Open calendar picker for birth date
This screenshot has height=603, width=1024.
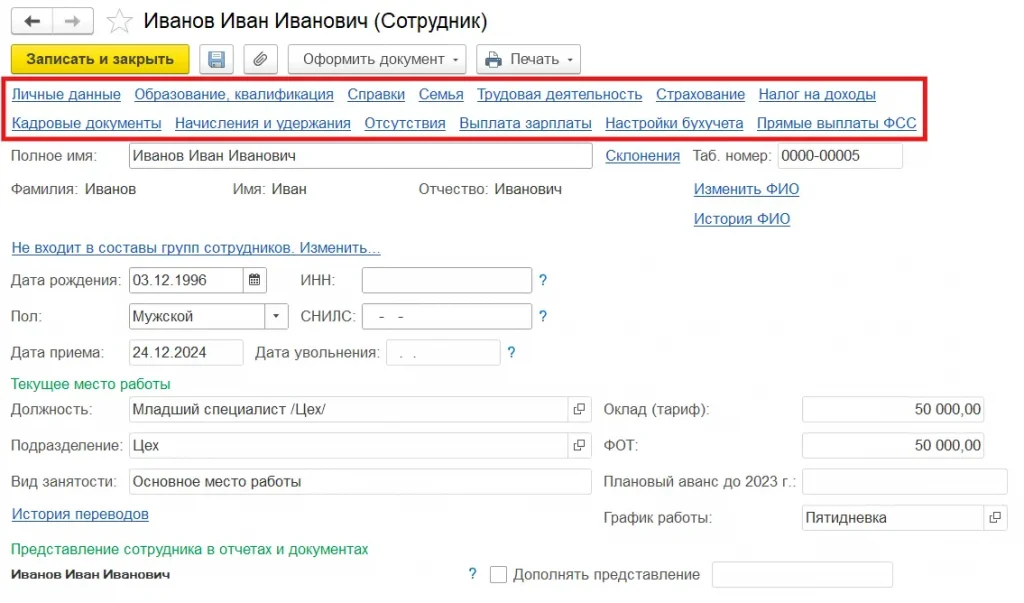pyautogui.click(x=255, y=280)
